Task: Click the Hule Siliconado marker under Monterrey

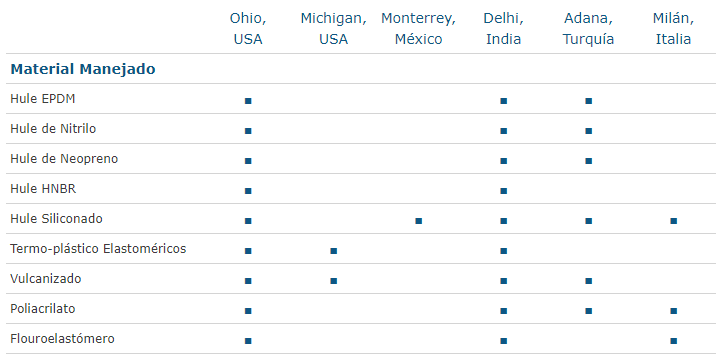Action: [x=418, y=221]
